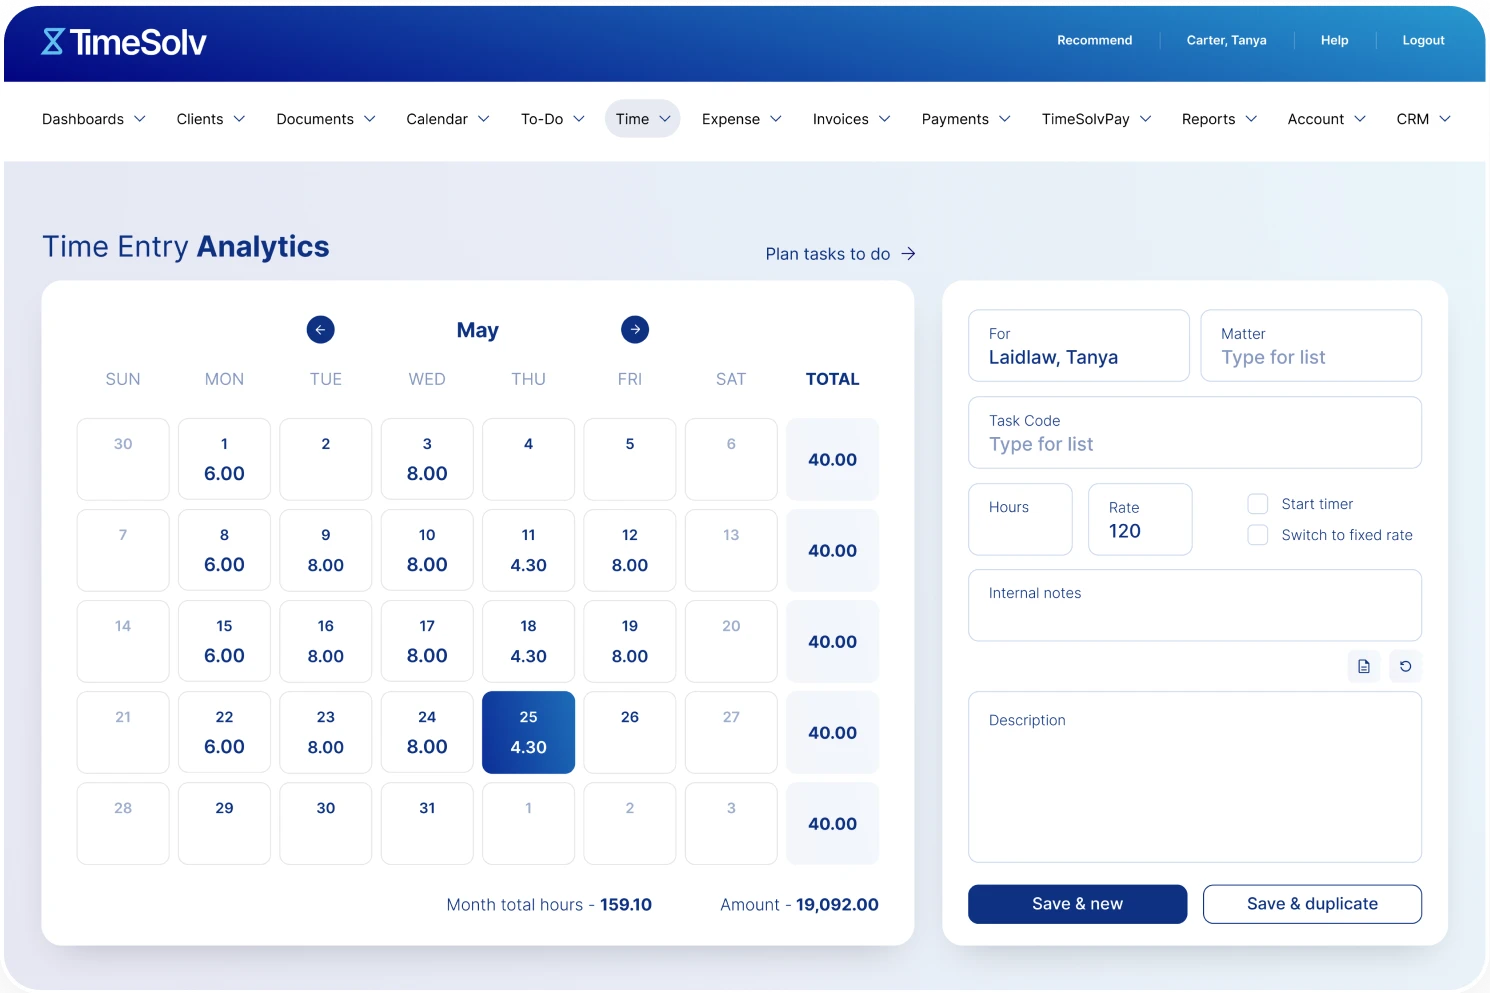Click the arrow beside Plan tasks to do
This screenshot has width=1490, height=993.
[909, 253]
